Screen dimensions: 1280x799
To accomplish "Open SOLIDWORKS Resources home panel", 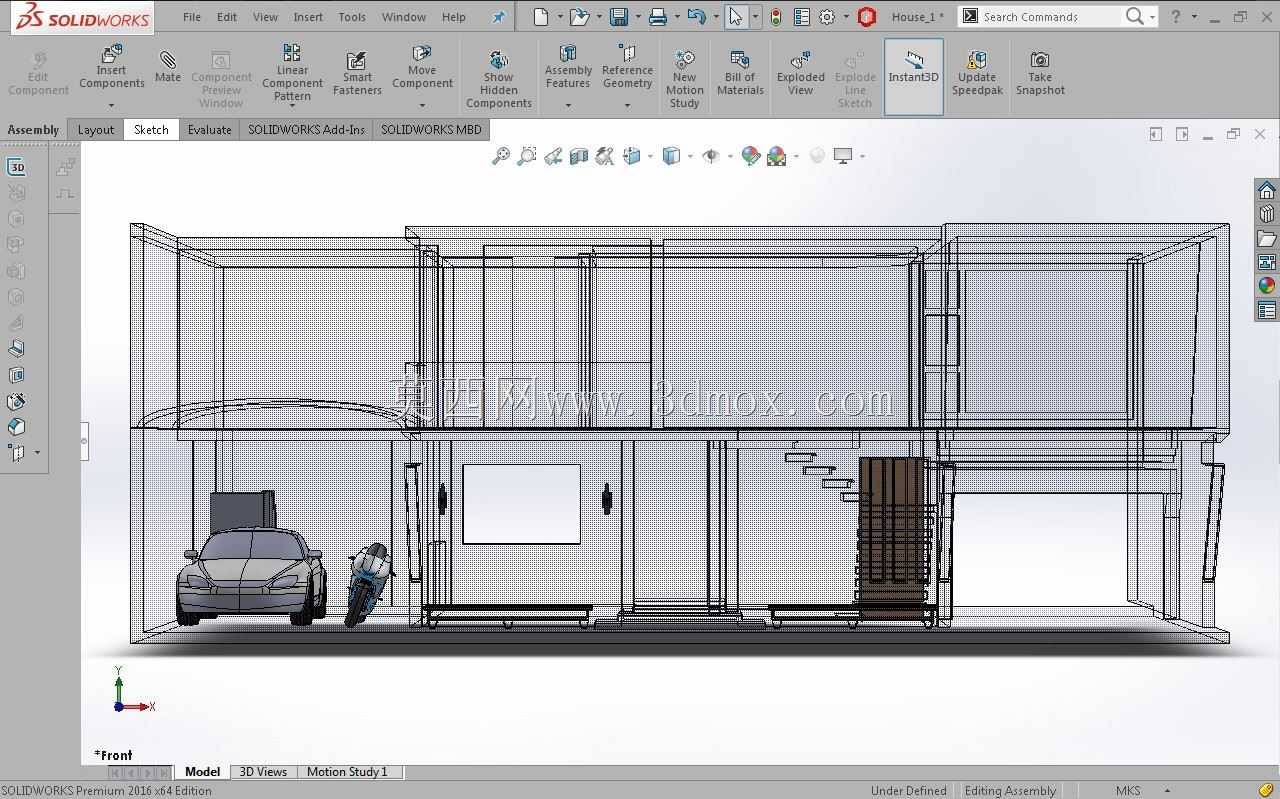I will 1267,190.
